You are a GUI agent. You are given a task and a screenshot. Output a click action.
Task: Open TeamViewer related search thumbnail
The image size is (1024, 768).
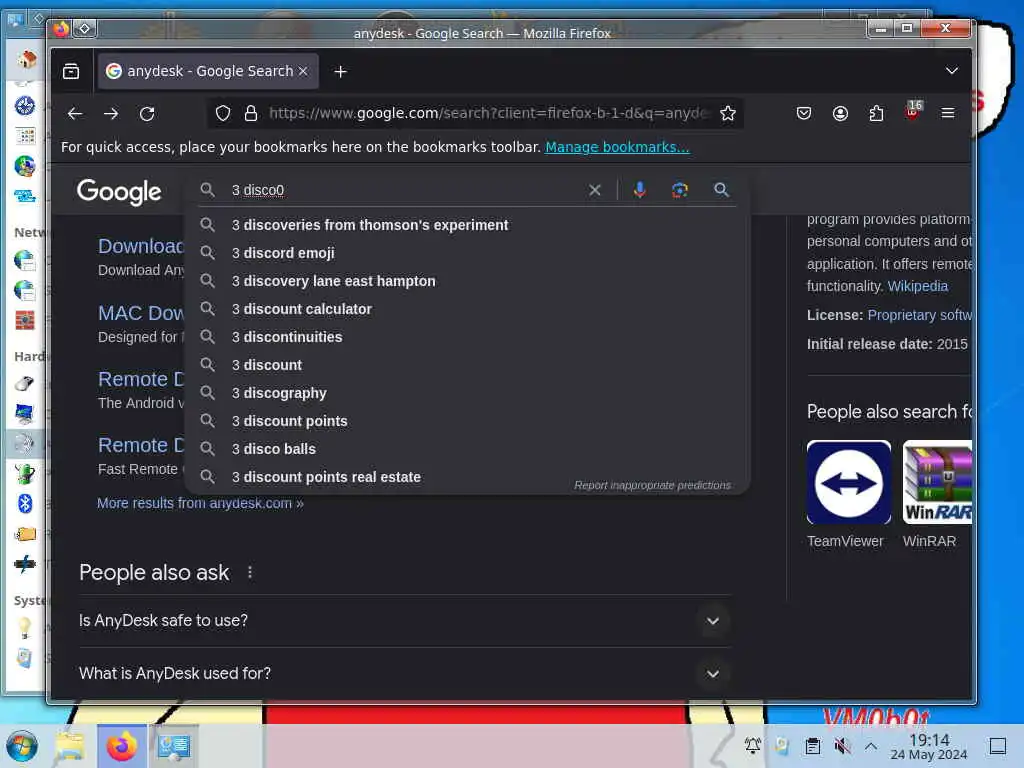tap(849, 483)
